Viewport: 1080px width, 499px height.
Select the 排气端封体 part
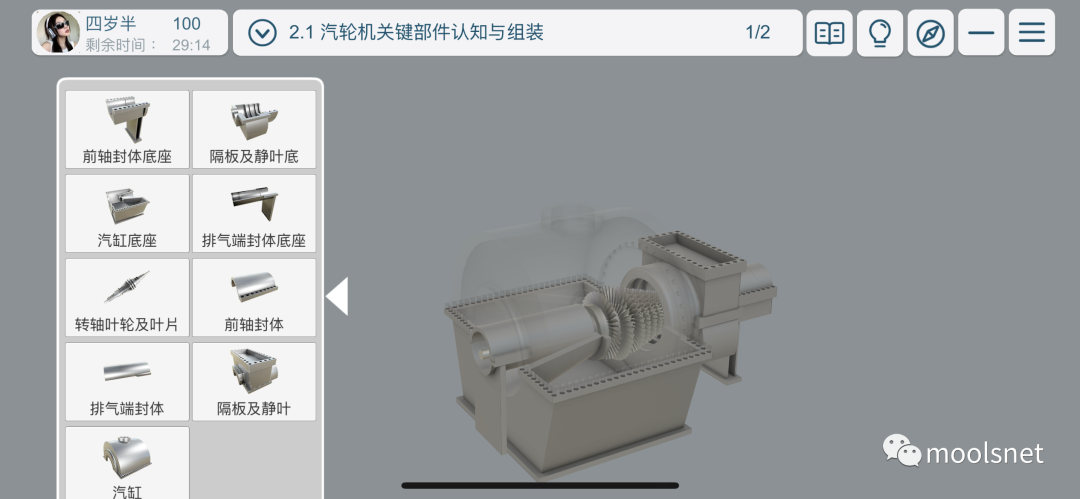tap(127, 382)
